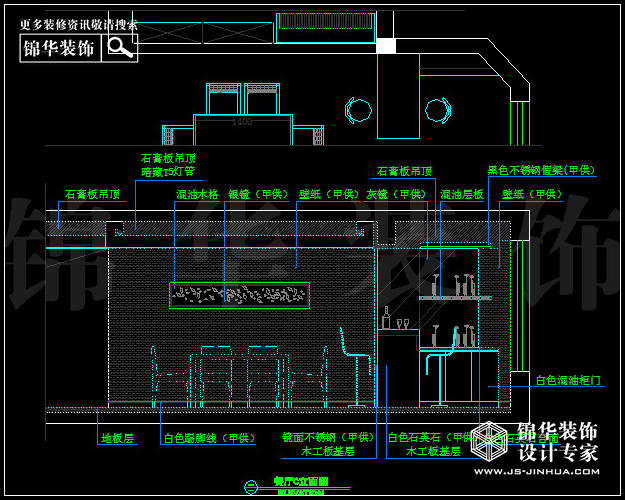Click the white square block in plan view
This screenshot has width=625, height=500.
pyautogui.click(x=385, y=45)
